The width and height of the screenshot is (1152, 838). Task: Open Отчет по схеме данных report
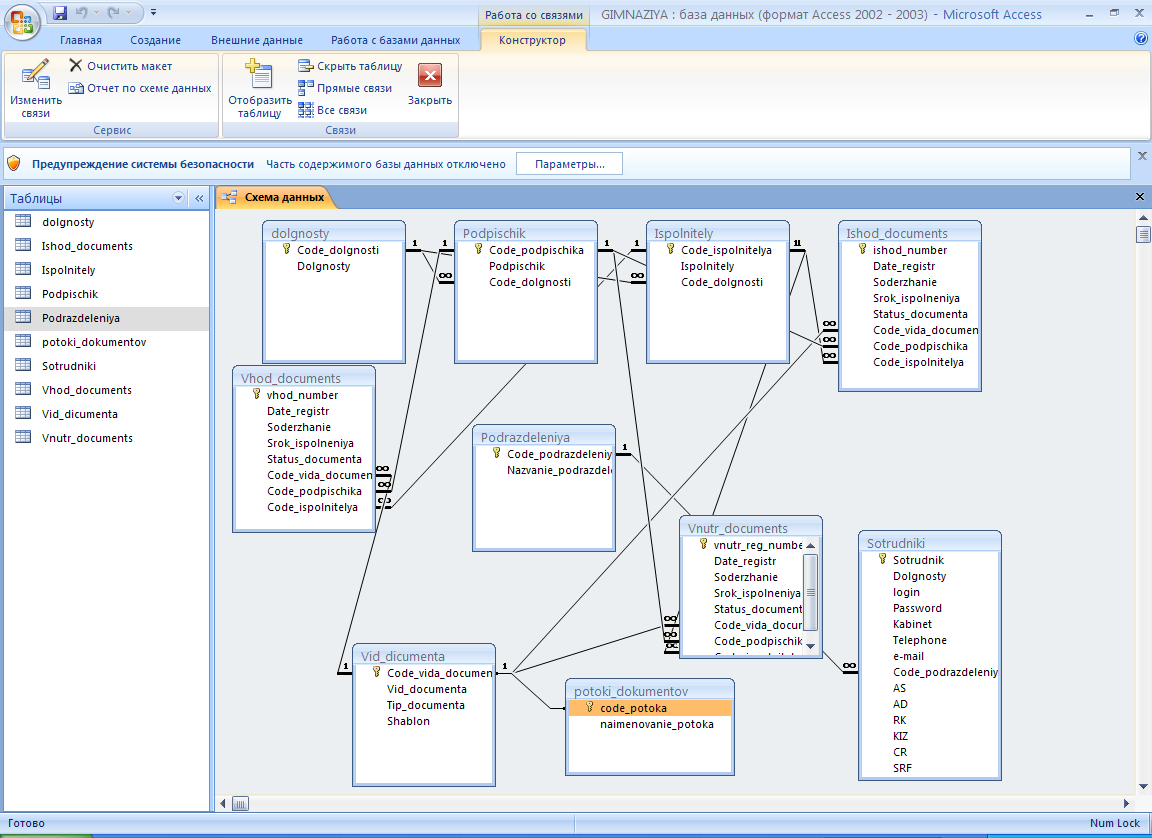pos(140,88)
